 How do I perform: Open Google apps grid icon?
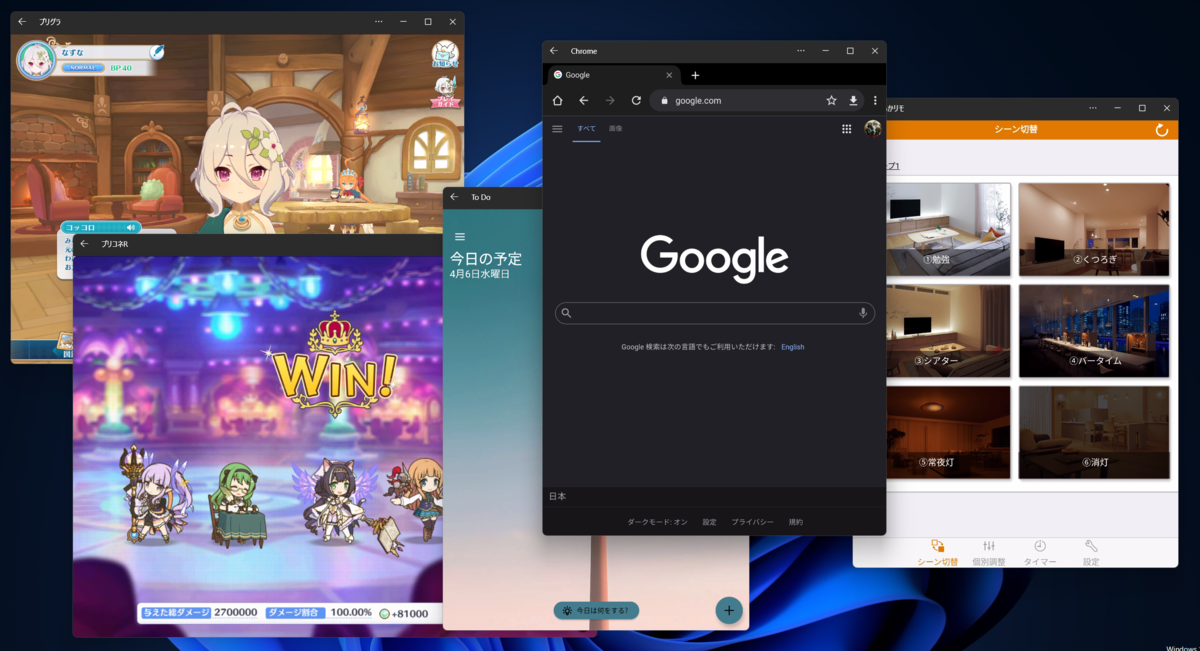tap(846, 128)
